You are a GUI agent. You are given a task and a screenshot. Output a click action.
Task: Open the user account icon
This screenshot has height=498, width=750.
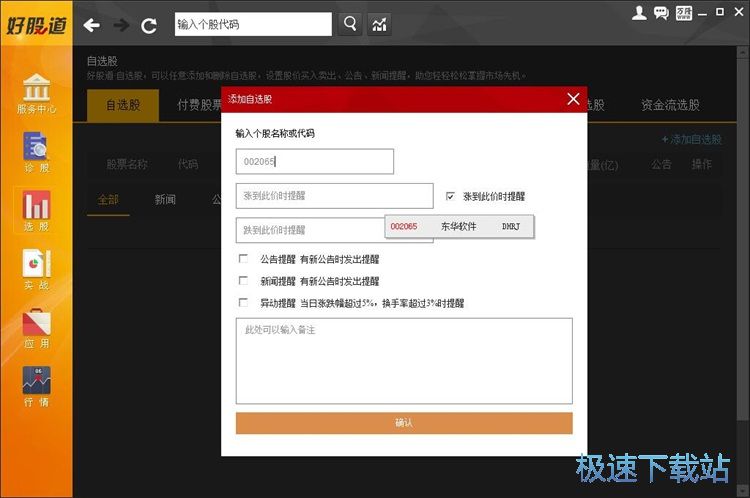pyautogui.click(x=640, y=13)
